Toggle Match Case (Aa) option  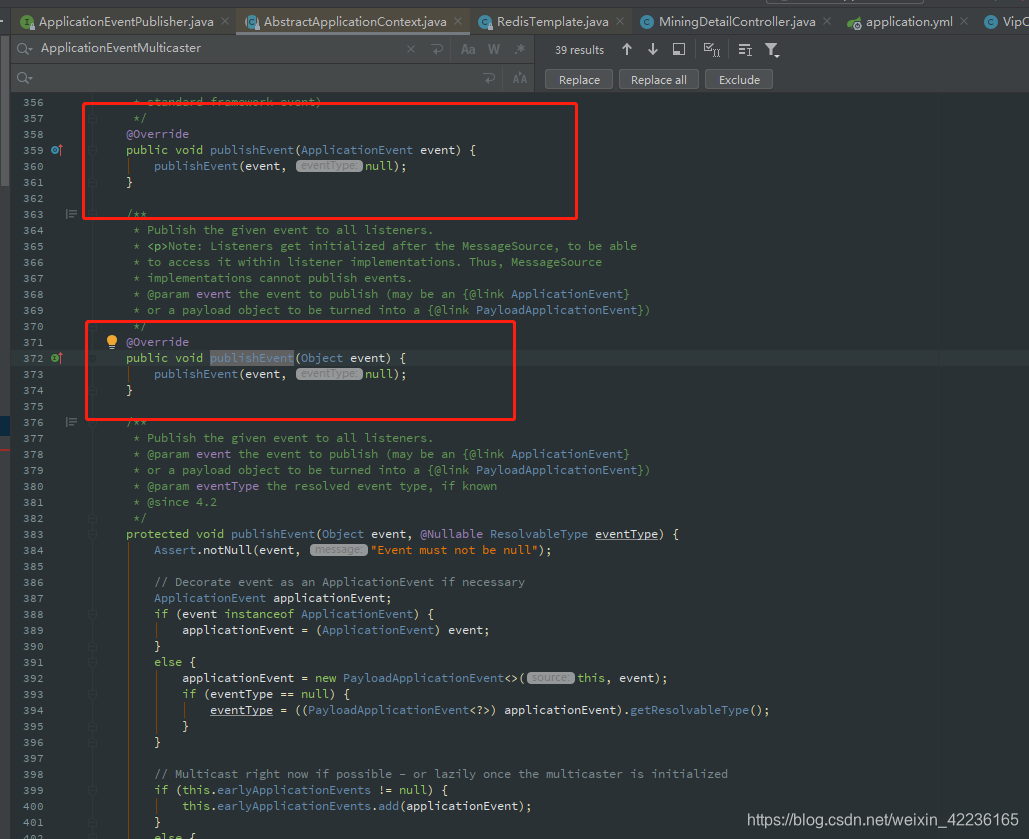click(468, 49)
